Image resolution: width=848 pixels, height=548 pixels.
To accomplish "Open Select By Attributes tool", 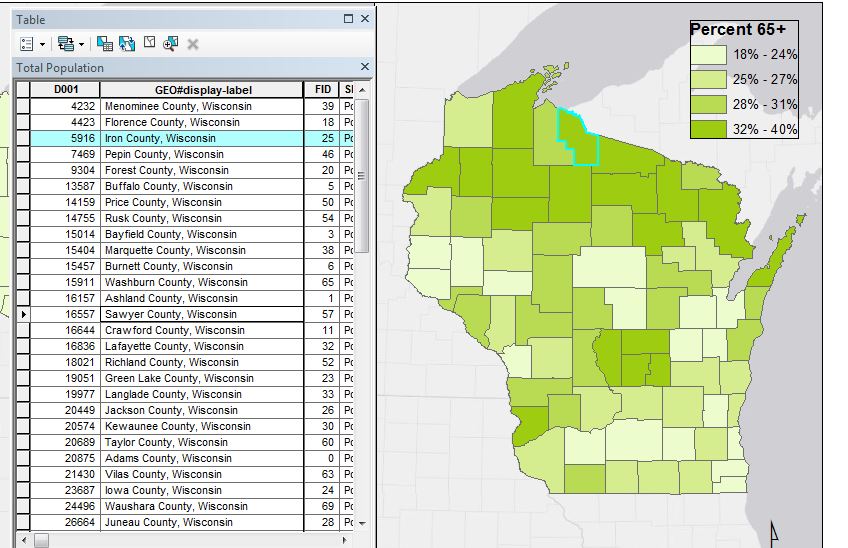I will (x=104, y=44).
